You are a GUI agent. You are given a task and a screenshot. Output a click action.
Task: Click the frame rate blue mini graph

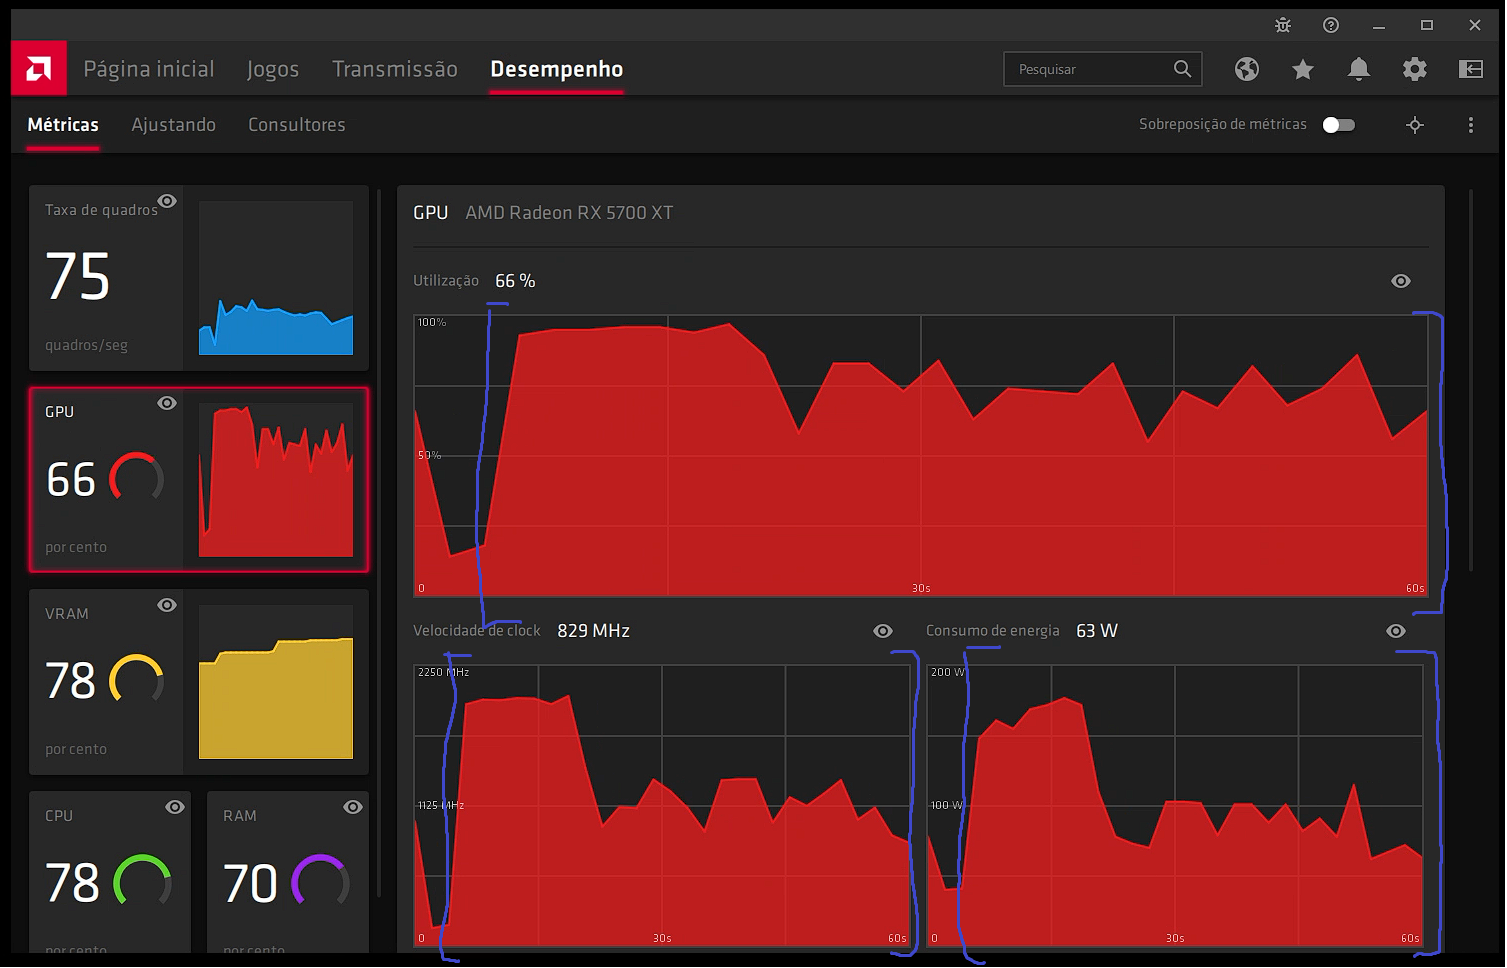click(276, 278)
